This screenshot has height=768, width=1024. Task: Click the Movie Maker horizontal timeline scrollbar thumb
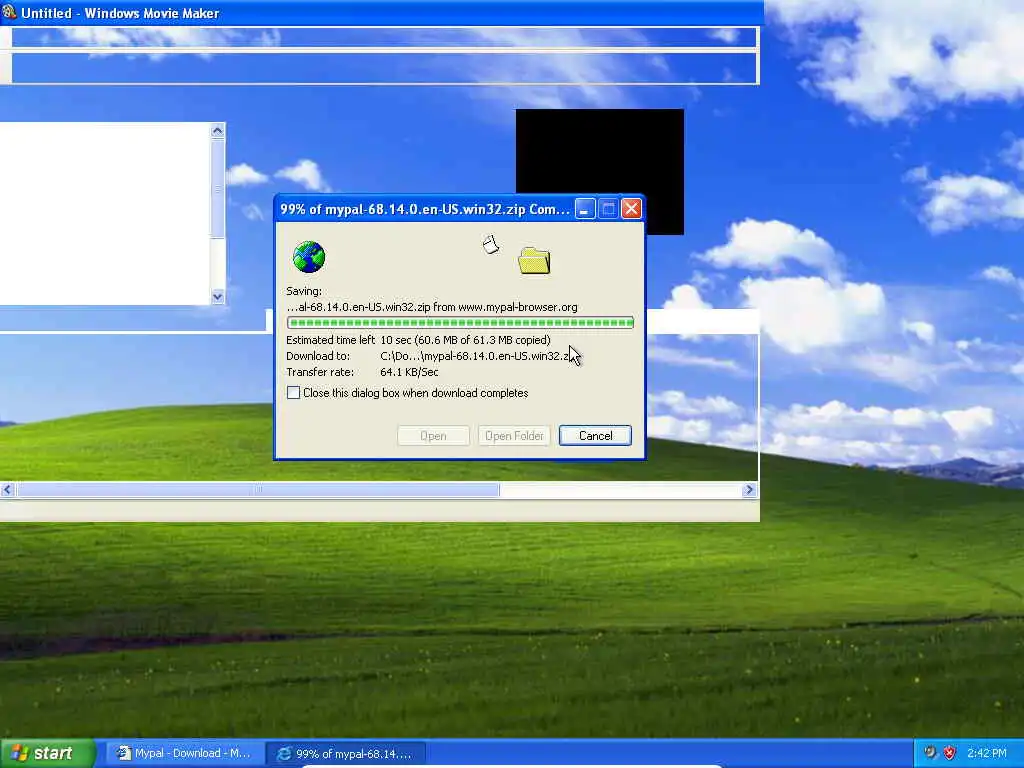click(258, 490)
